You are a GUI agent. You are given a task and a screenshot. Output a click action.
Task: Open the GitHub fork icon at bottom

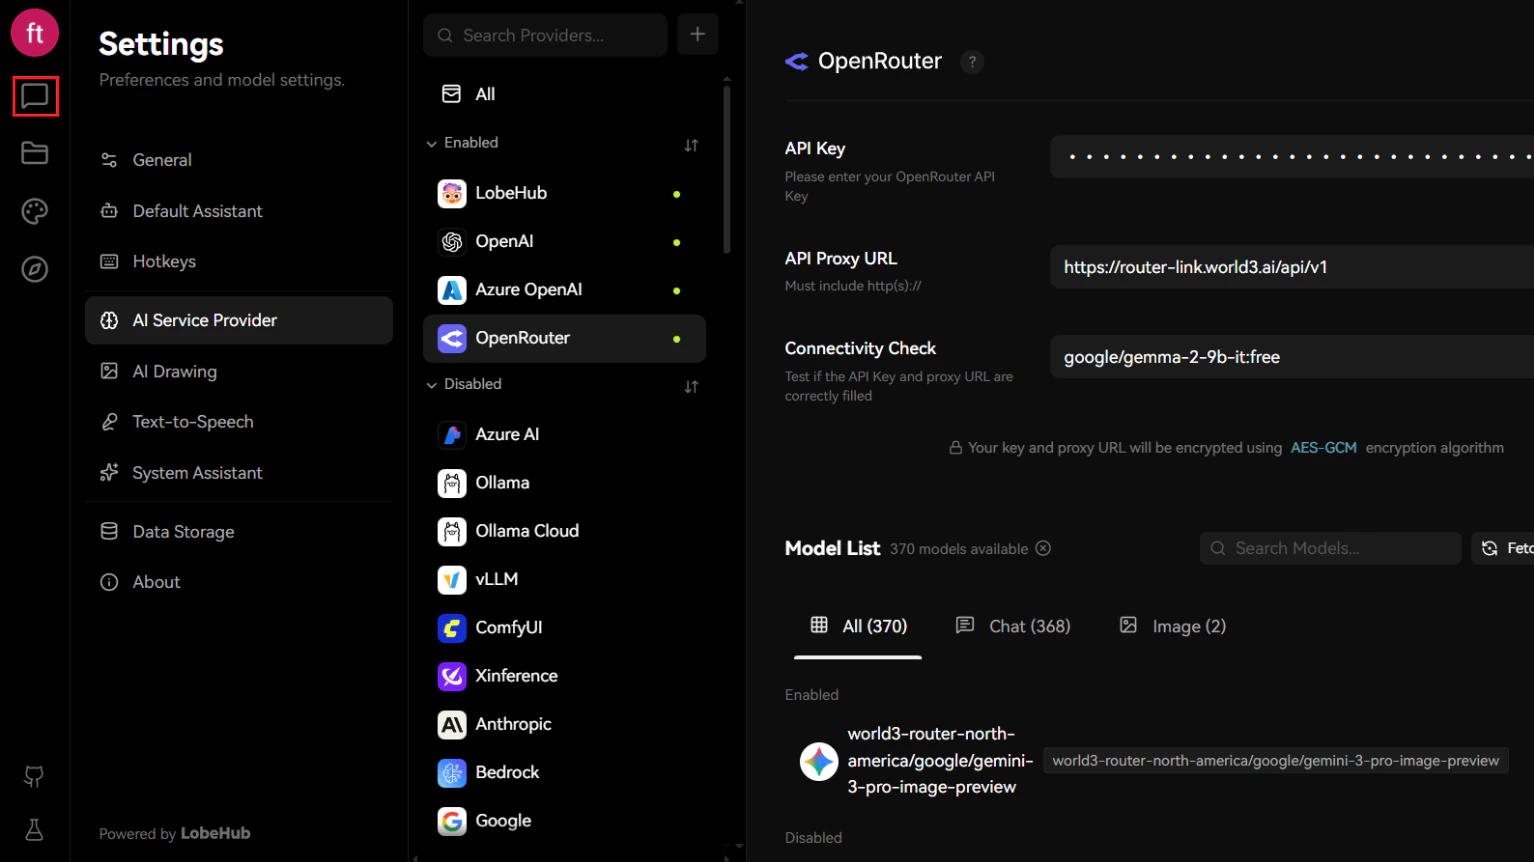34,776
